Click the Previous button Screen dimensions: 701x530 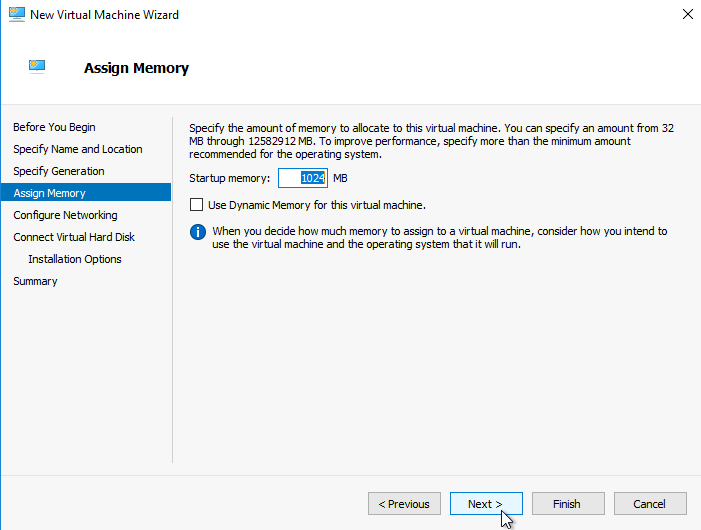(x=404, y=504)
